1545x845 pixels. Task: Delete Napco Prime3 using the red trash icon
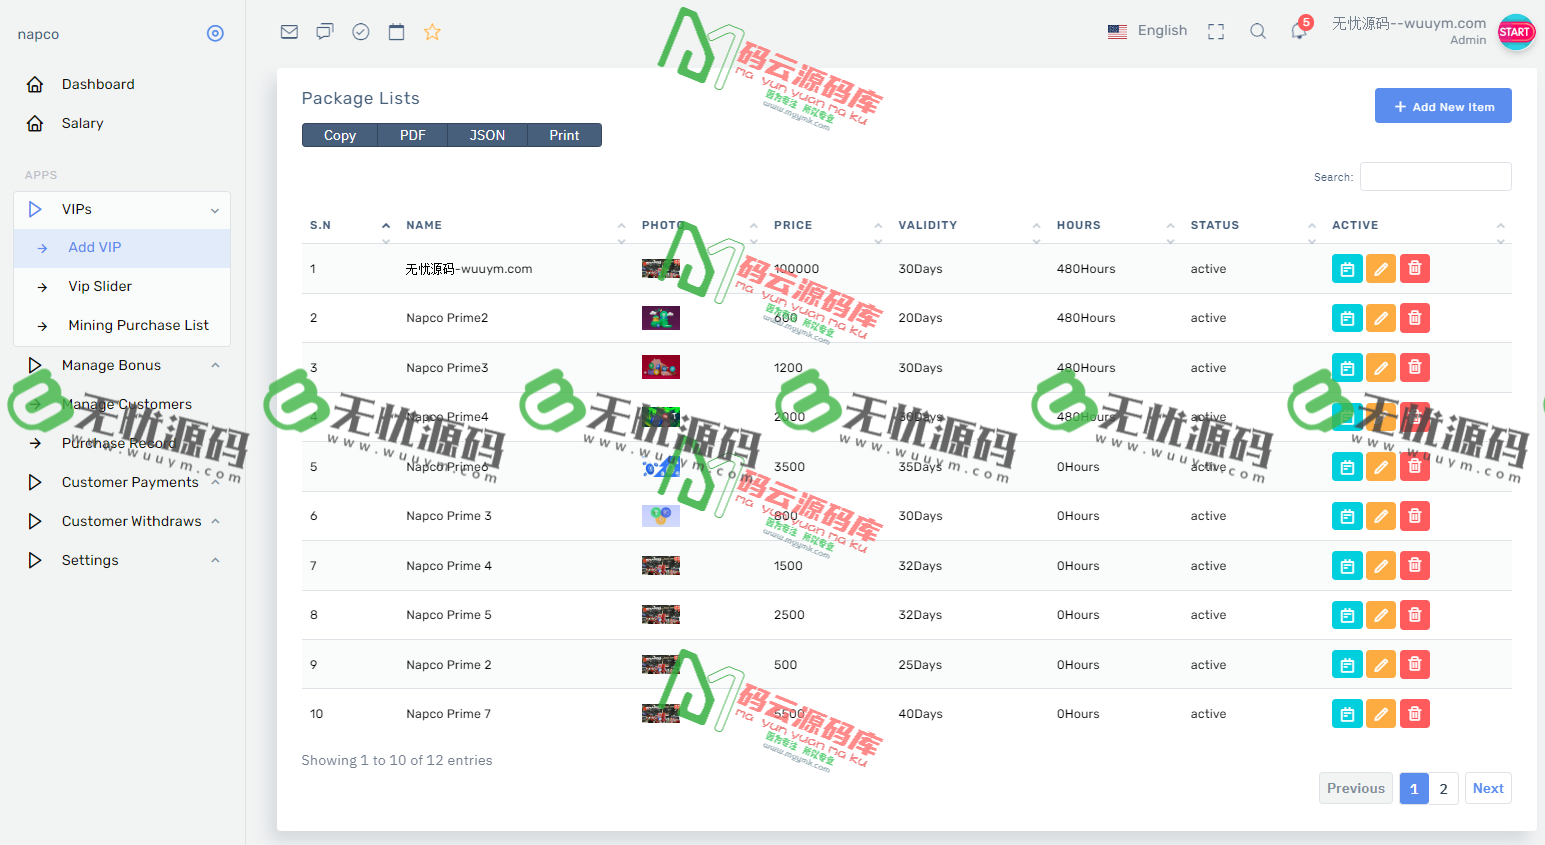(1414, 367)
